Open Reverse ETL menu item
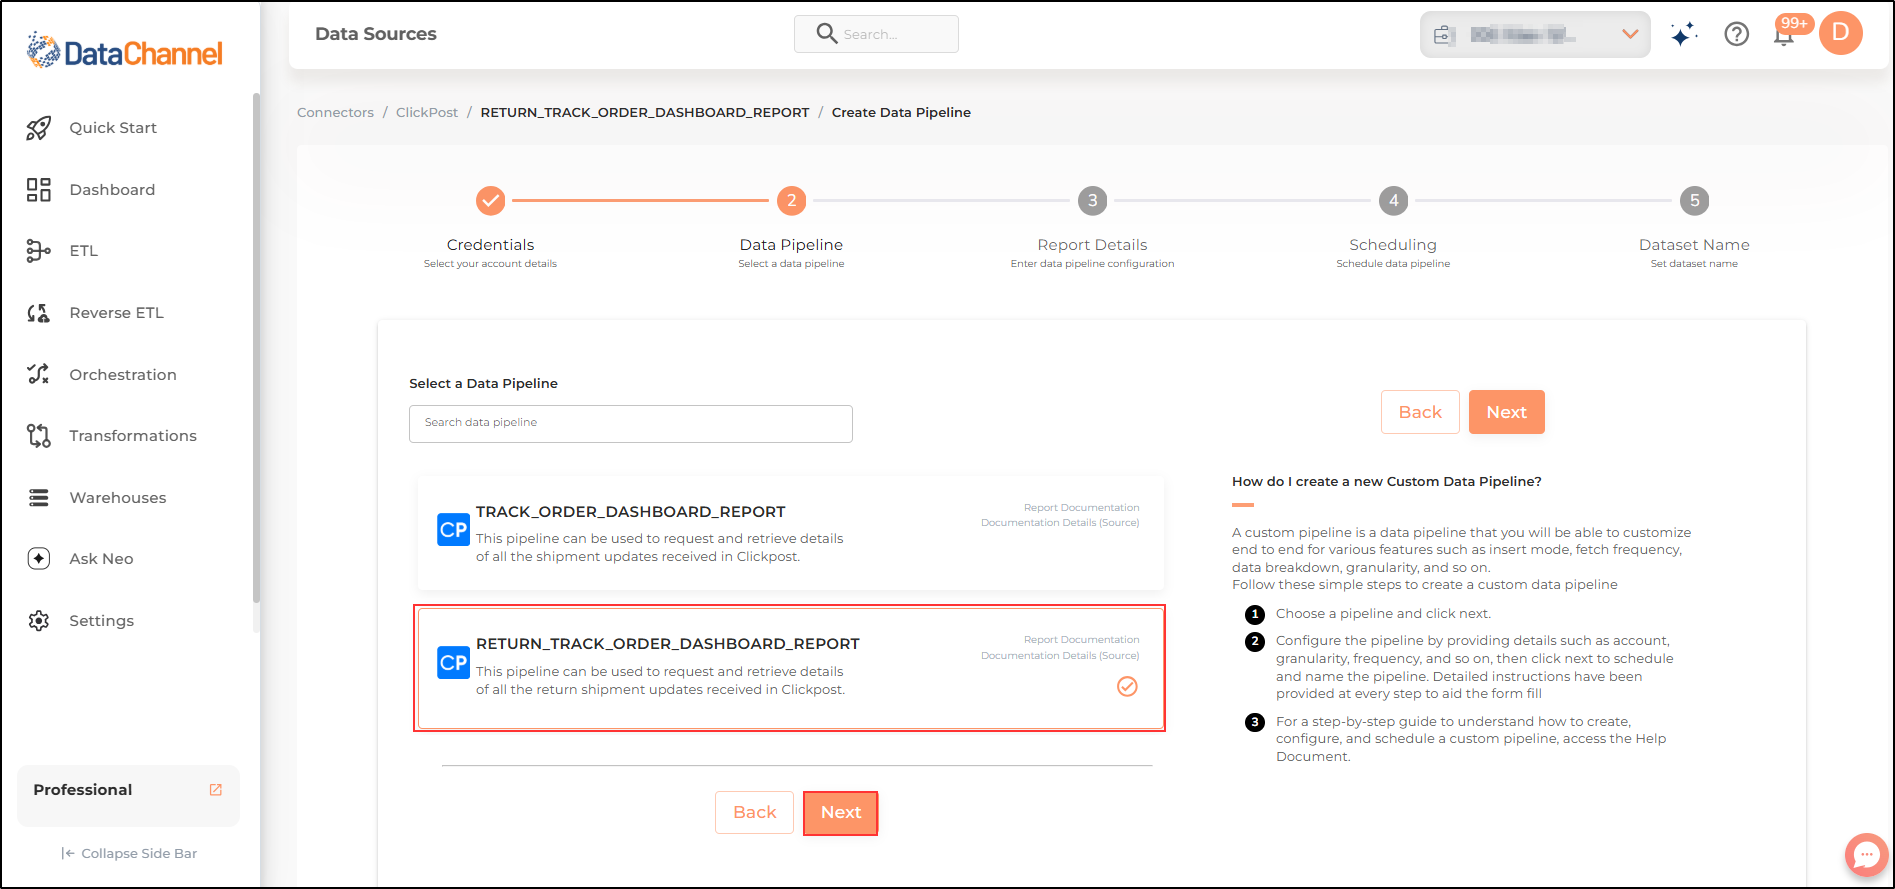 click(116, 313)
